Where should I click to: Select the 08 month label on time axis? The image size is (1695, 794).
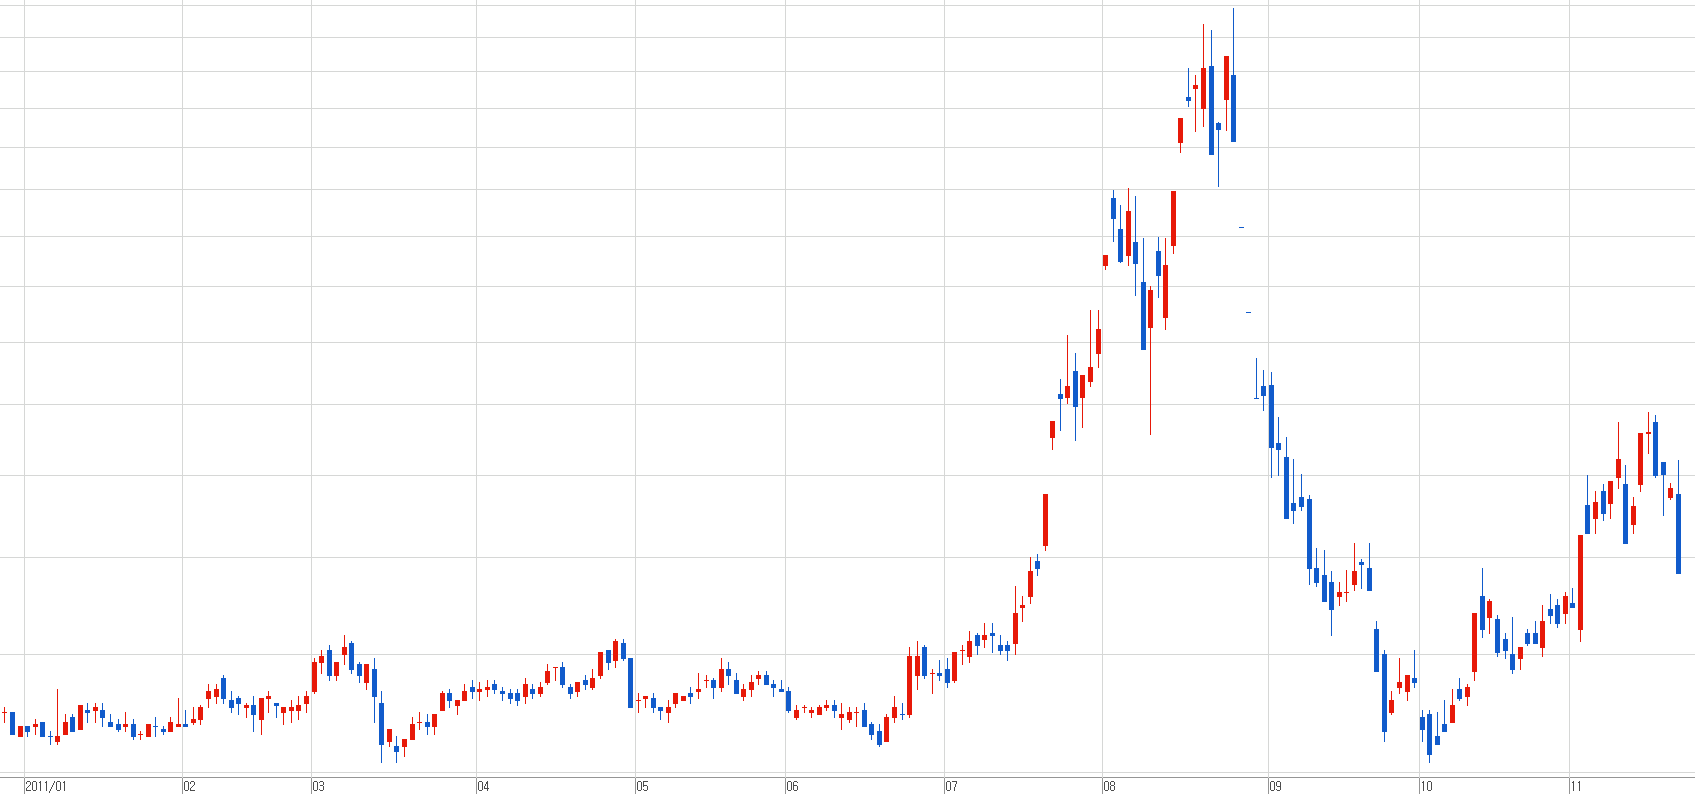(1109, 786)
